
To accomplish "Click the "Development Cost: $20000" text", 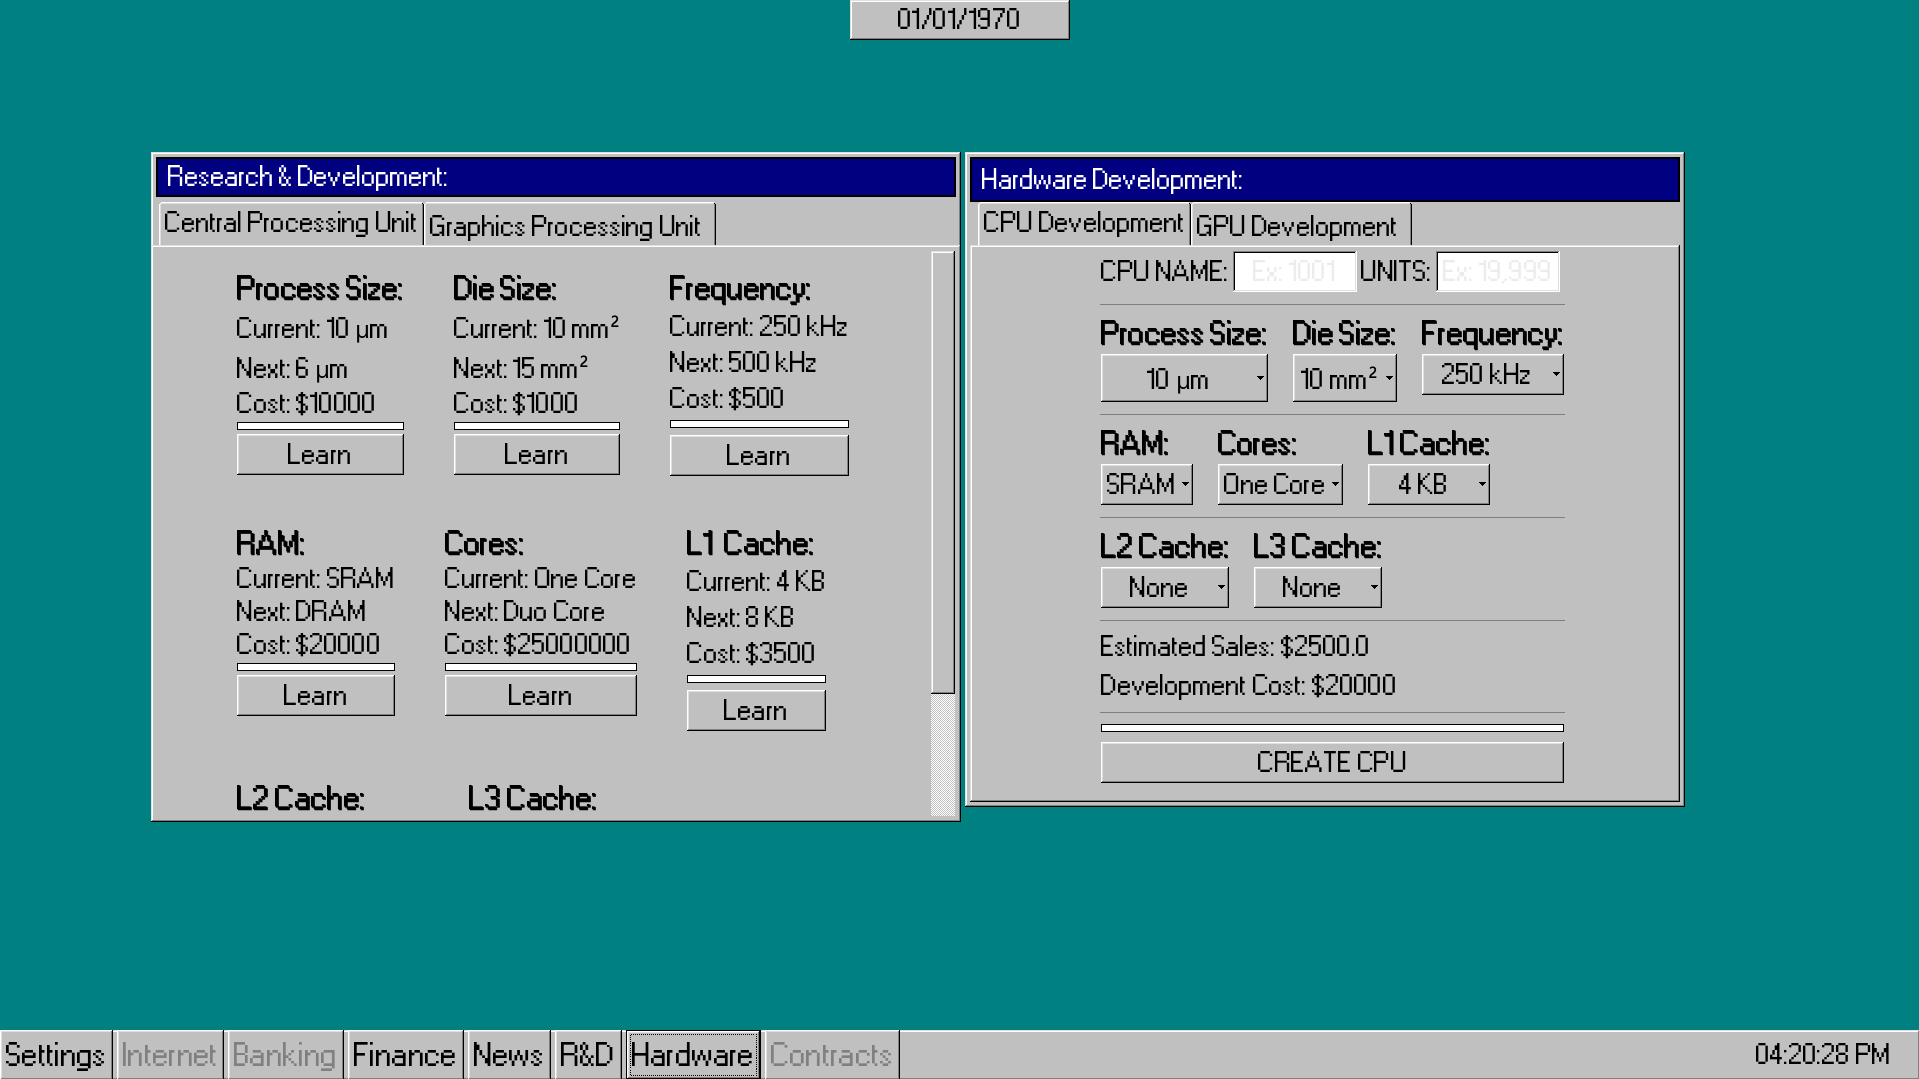I will pos(1247,686).
